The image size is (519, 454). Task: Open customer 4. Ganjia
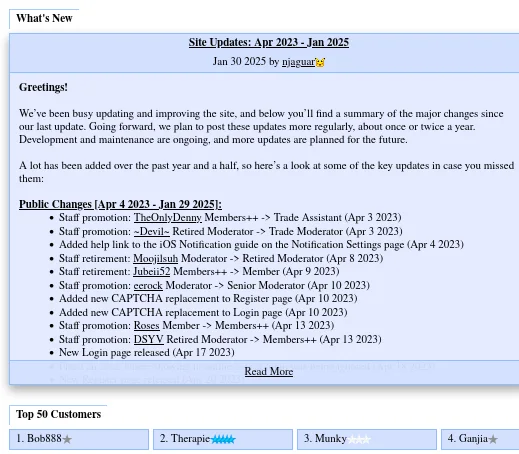coord(480,439)
